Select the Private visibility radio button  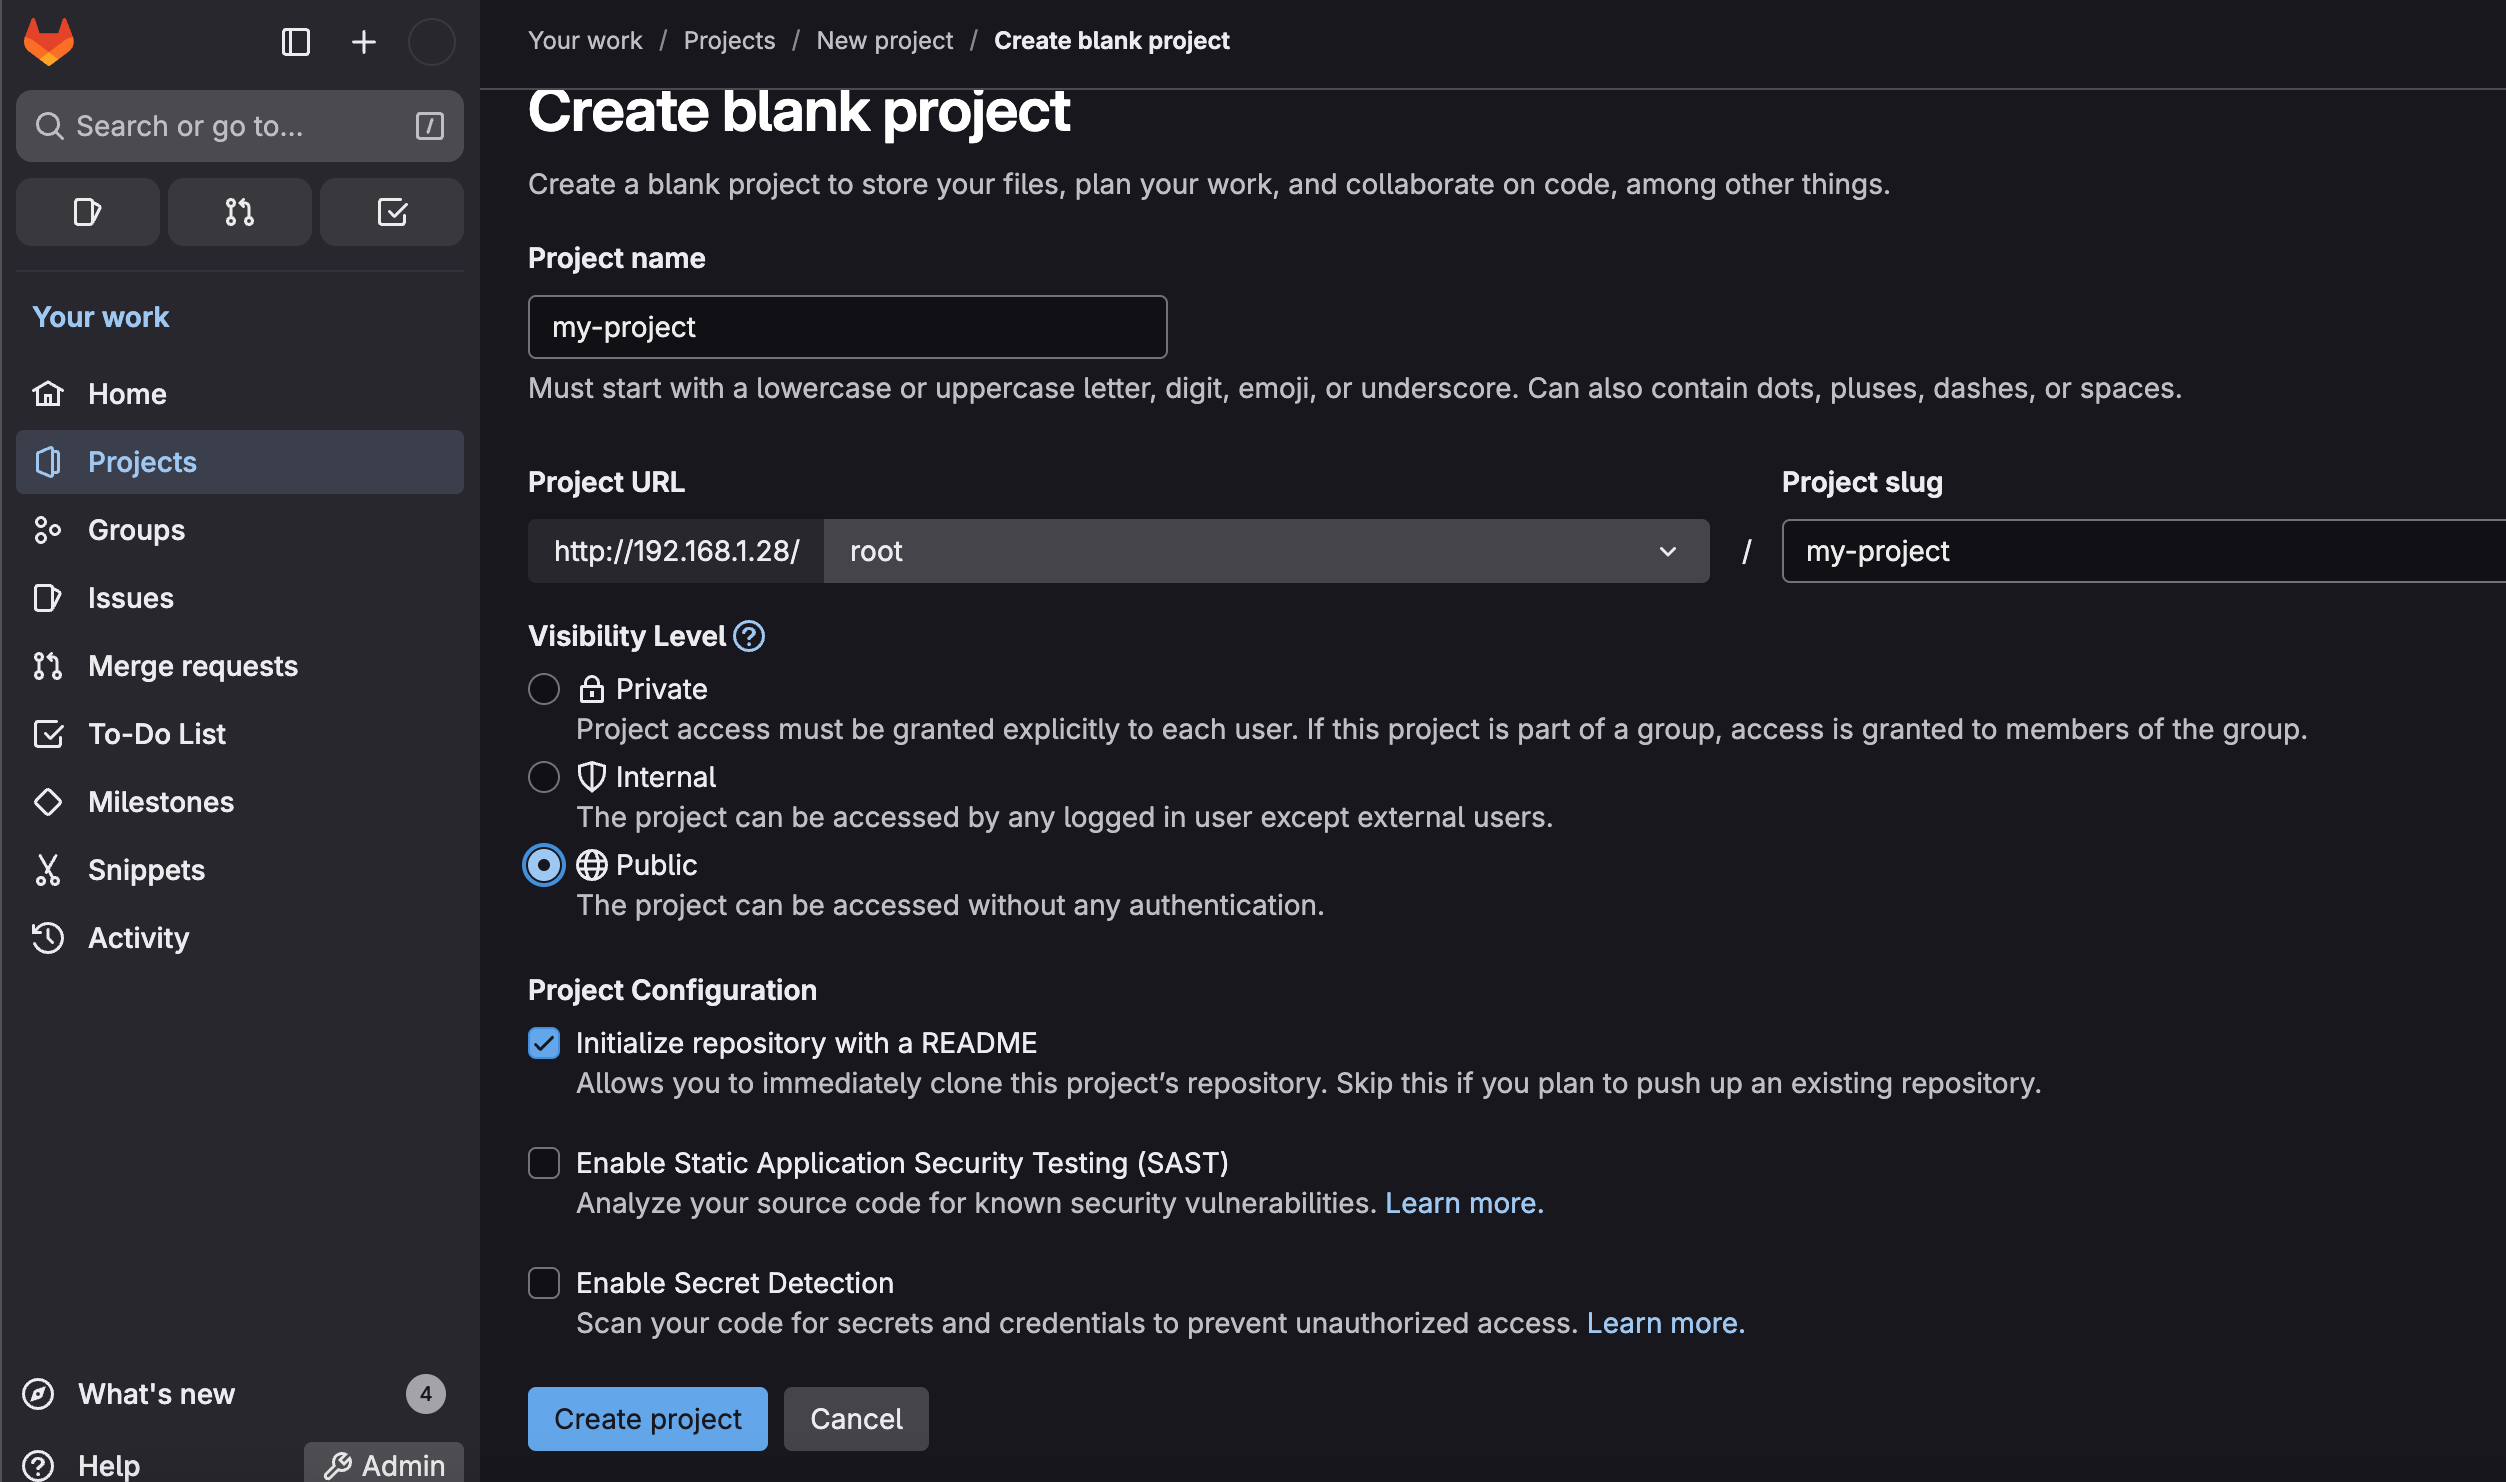pyautogui.click(x=544, y=689)
